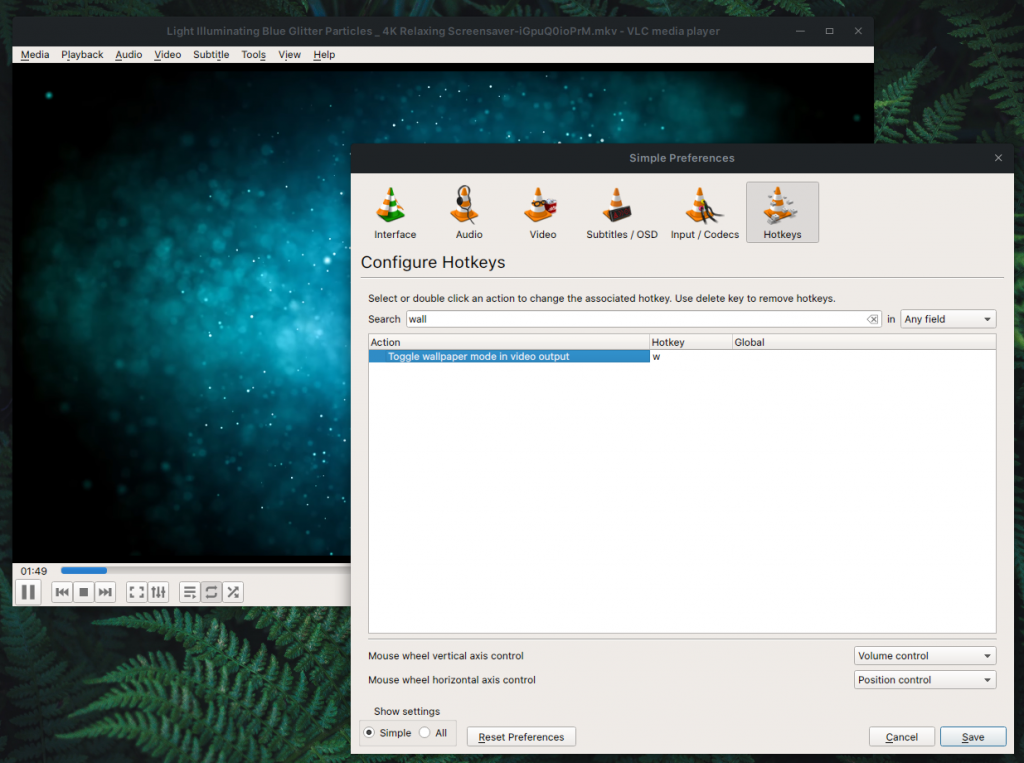Select the All settings radio button
Viewport: 1024px width, 763px height.
click(x=425, y=732)
